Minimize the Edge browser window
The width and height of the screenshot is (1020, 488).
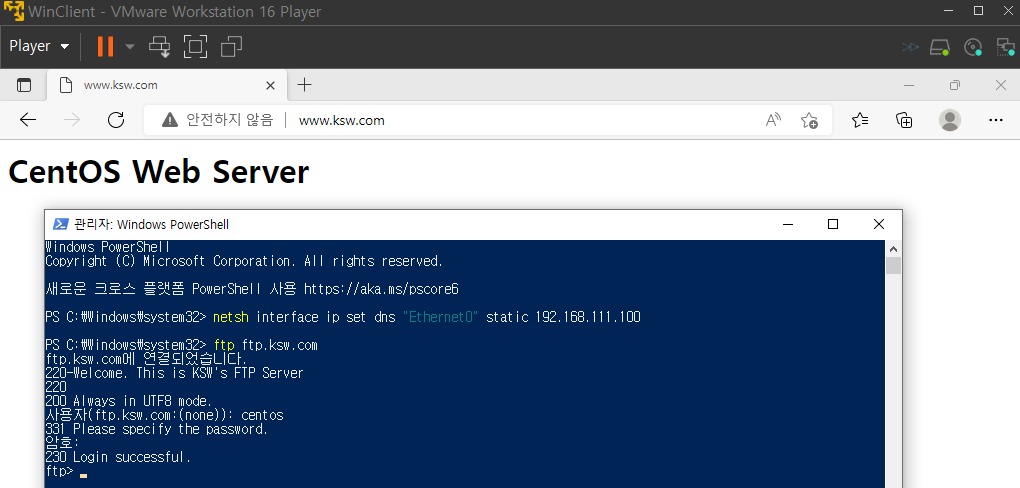pyautogui.click(x=909, y=85)
